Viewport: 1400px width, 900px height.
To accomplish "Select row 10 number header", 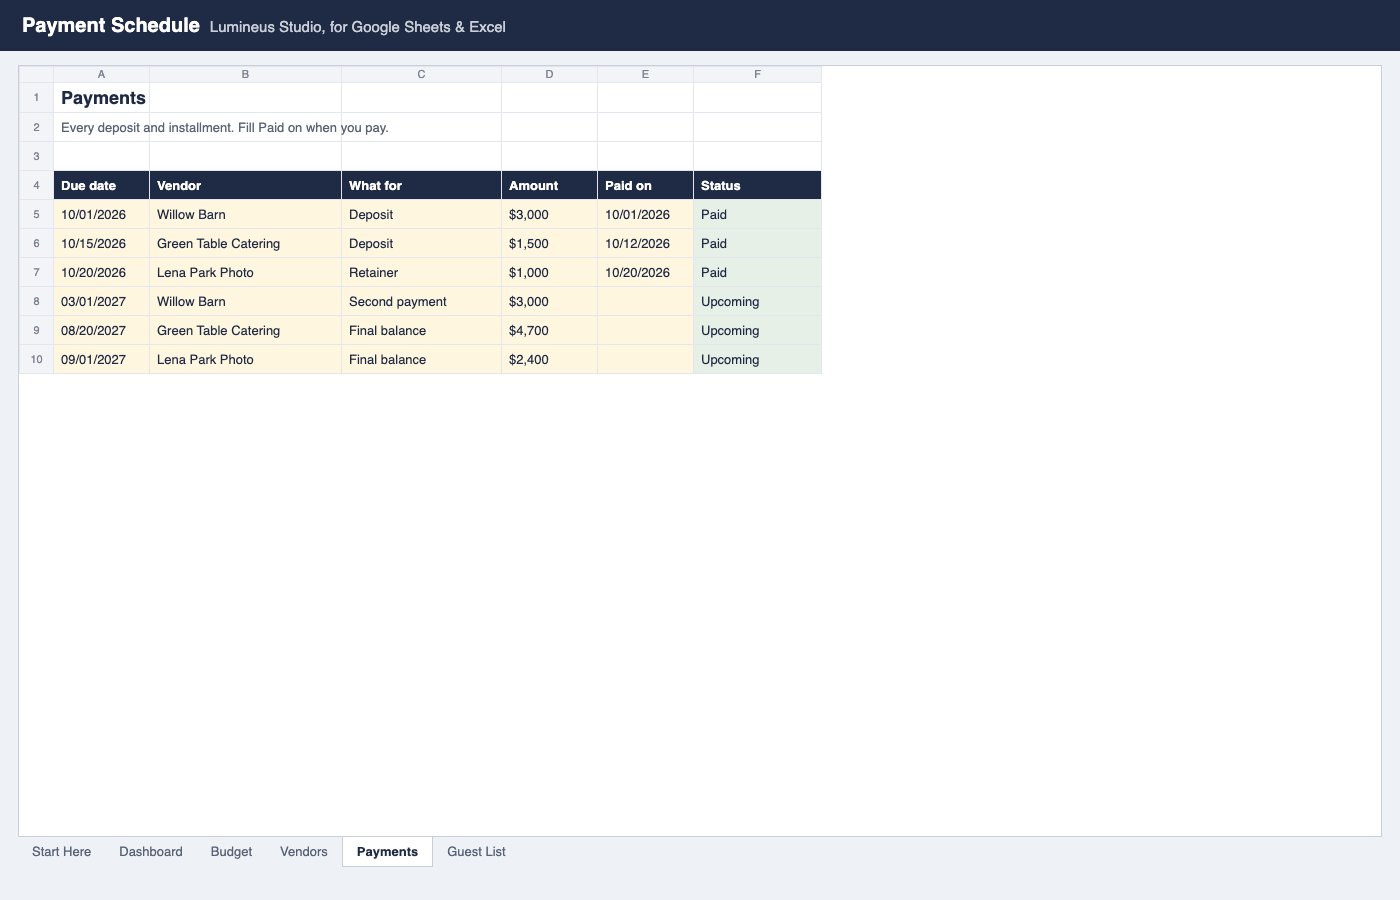I will 36,360.
